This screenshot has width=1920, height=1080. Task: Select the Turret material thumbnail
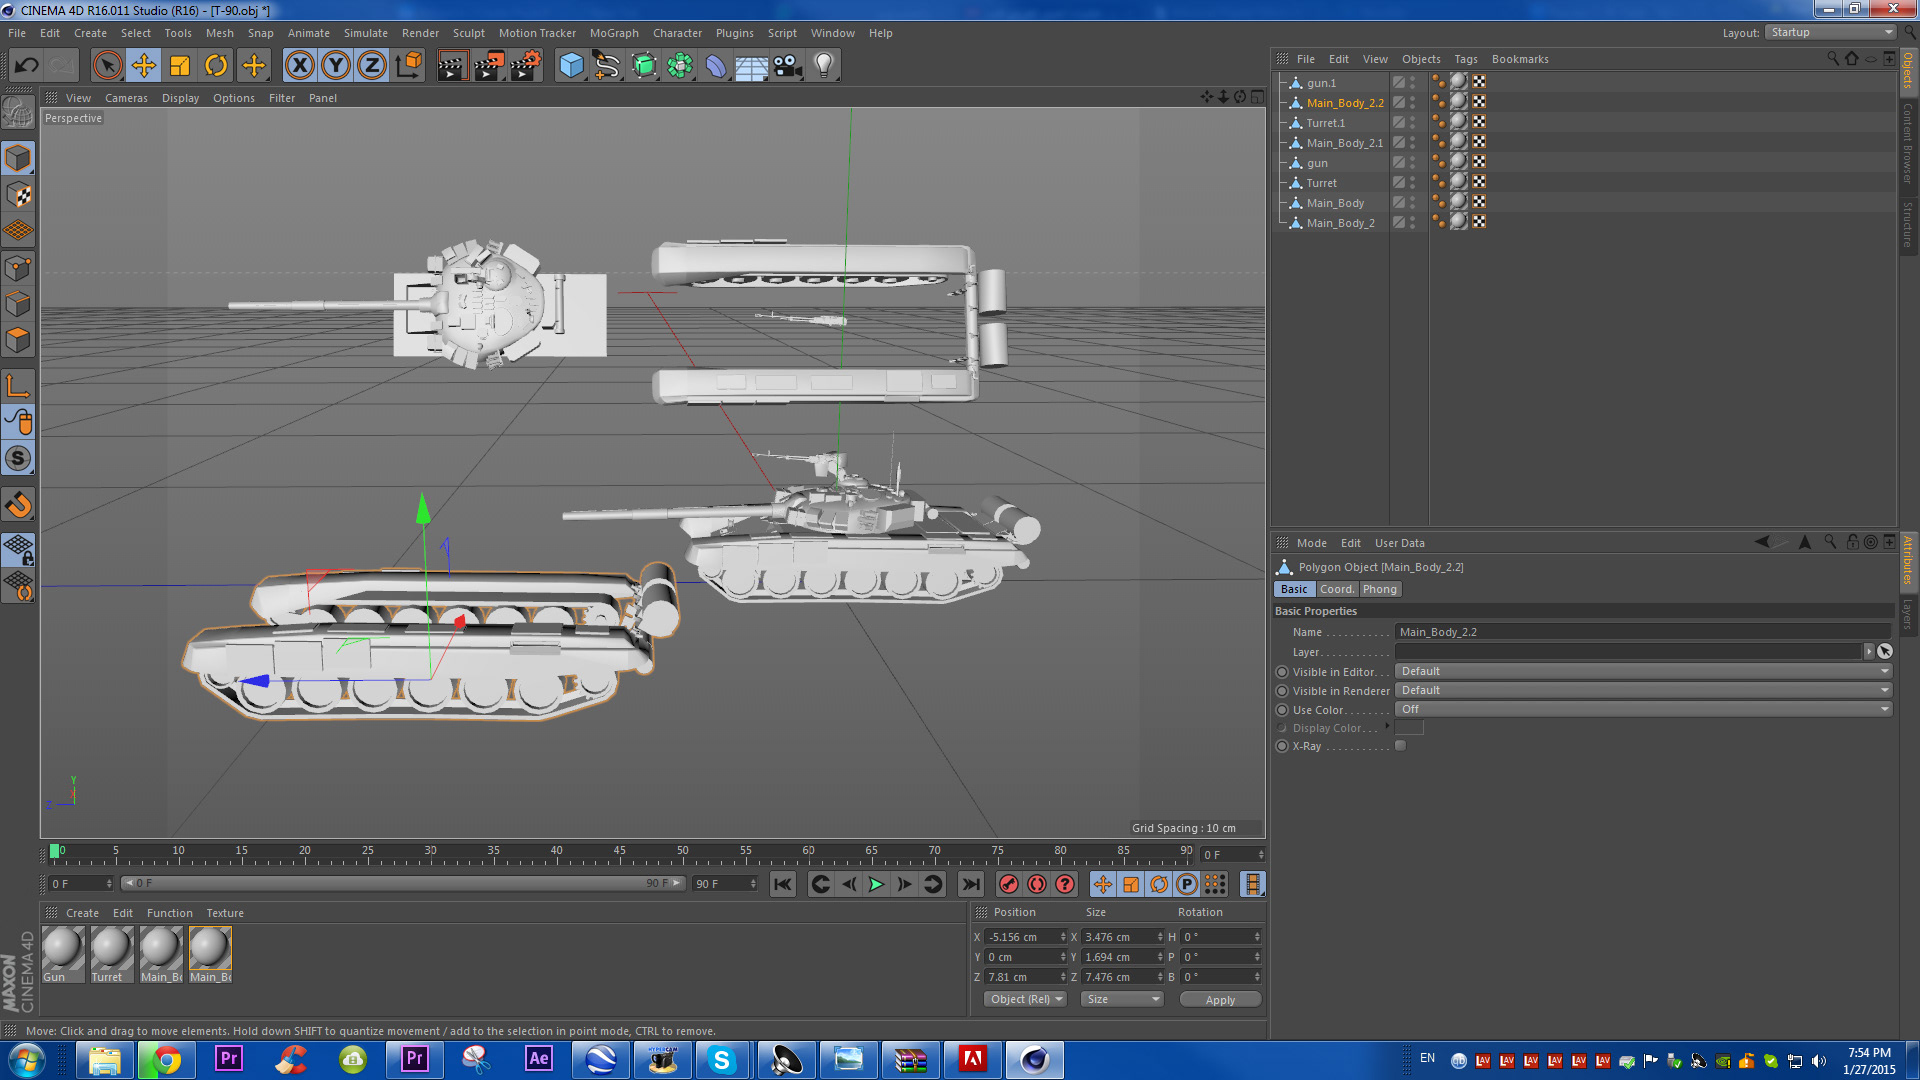(x=111, y=949)
